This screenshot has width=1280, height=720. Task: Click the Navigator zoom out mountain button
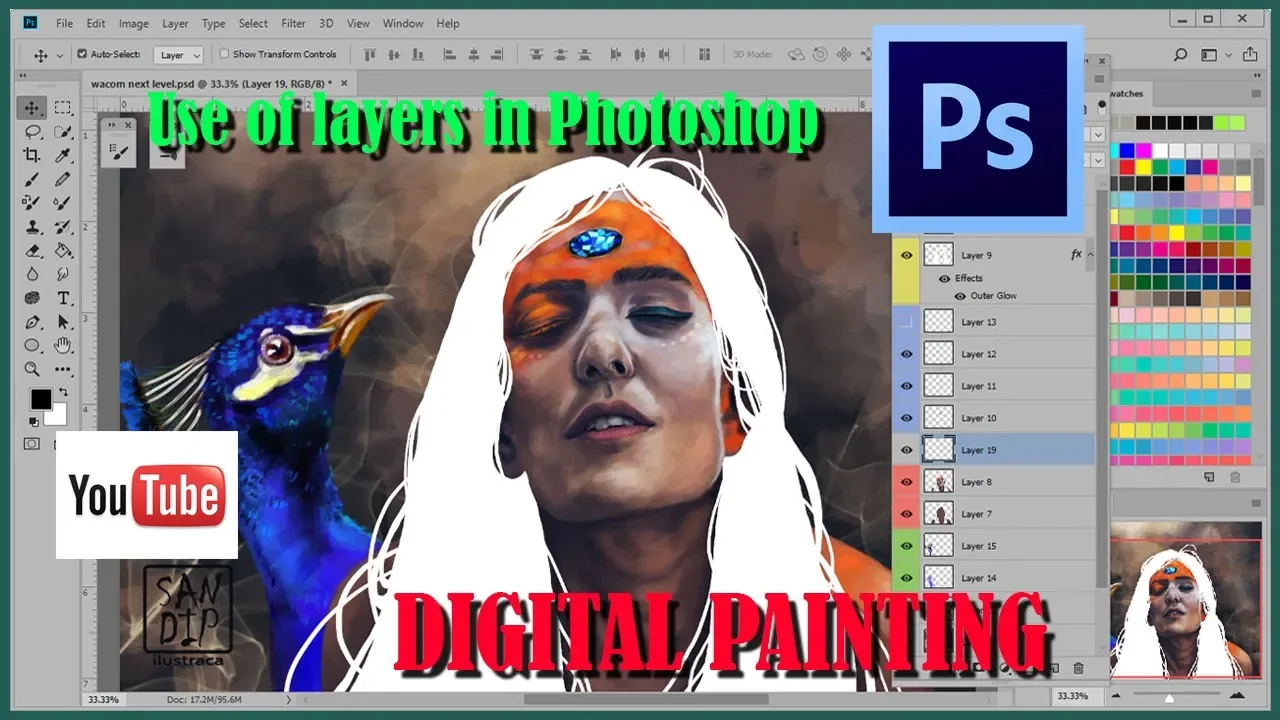pos(1118,695)
